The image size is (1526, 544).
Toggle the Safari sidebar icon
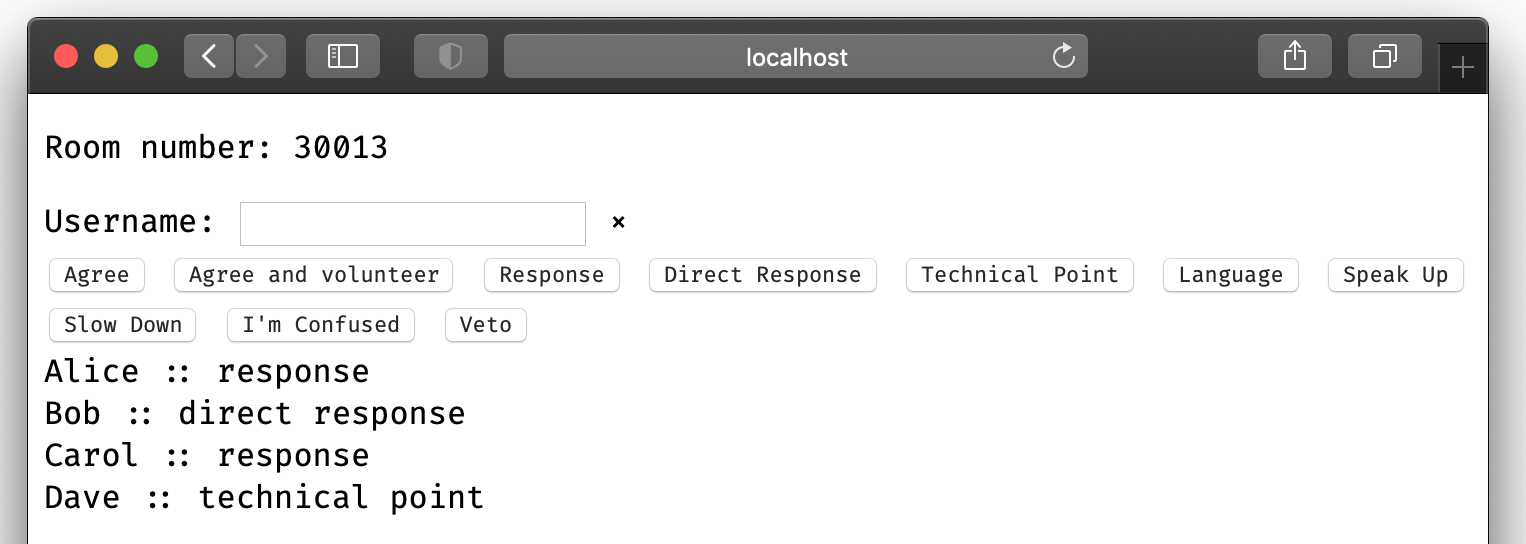[x=343, y=56]
